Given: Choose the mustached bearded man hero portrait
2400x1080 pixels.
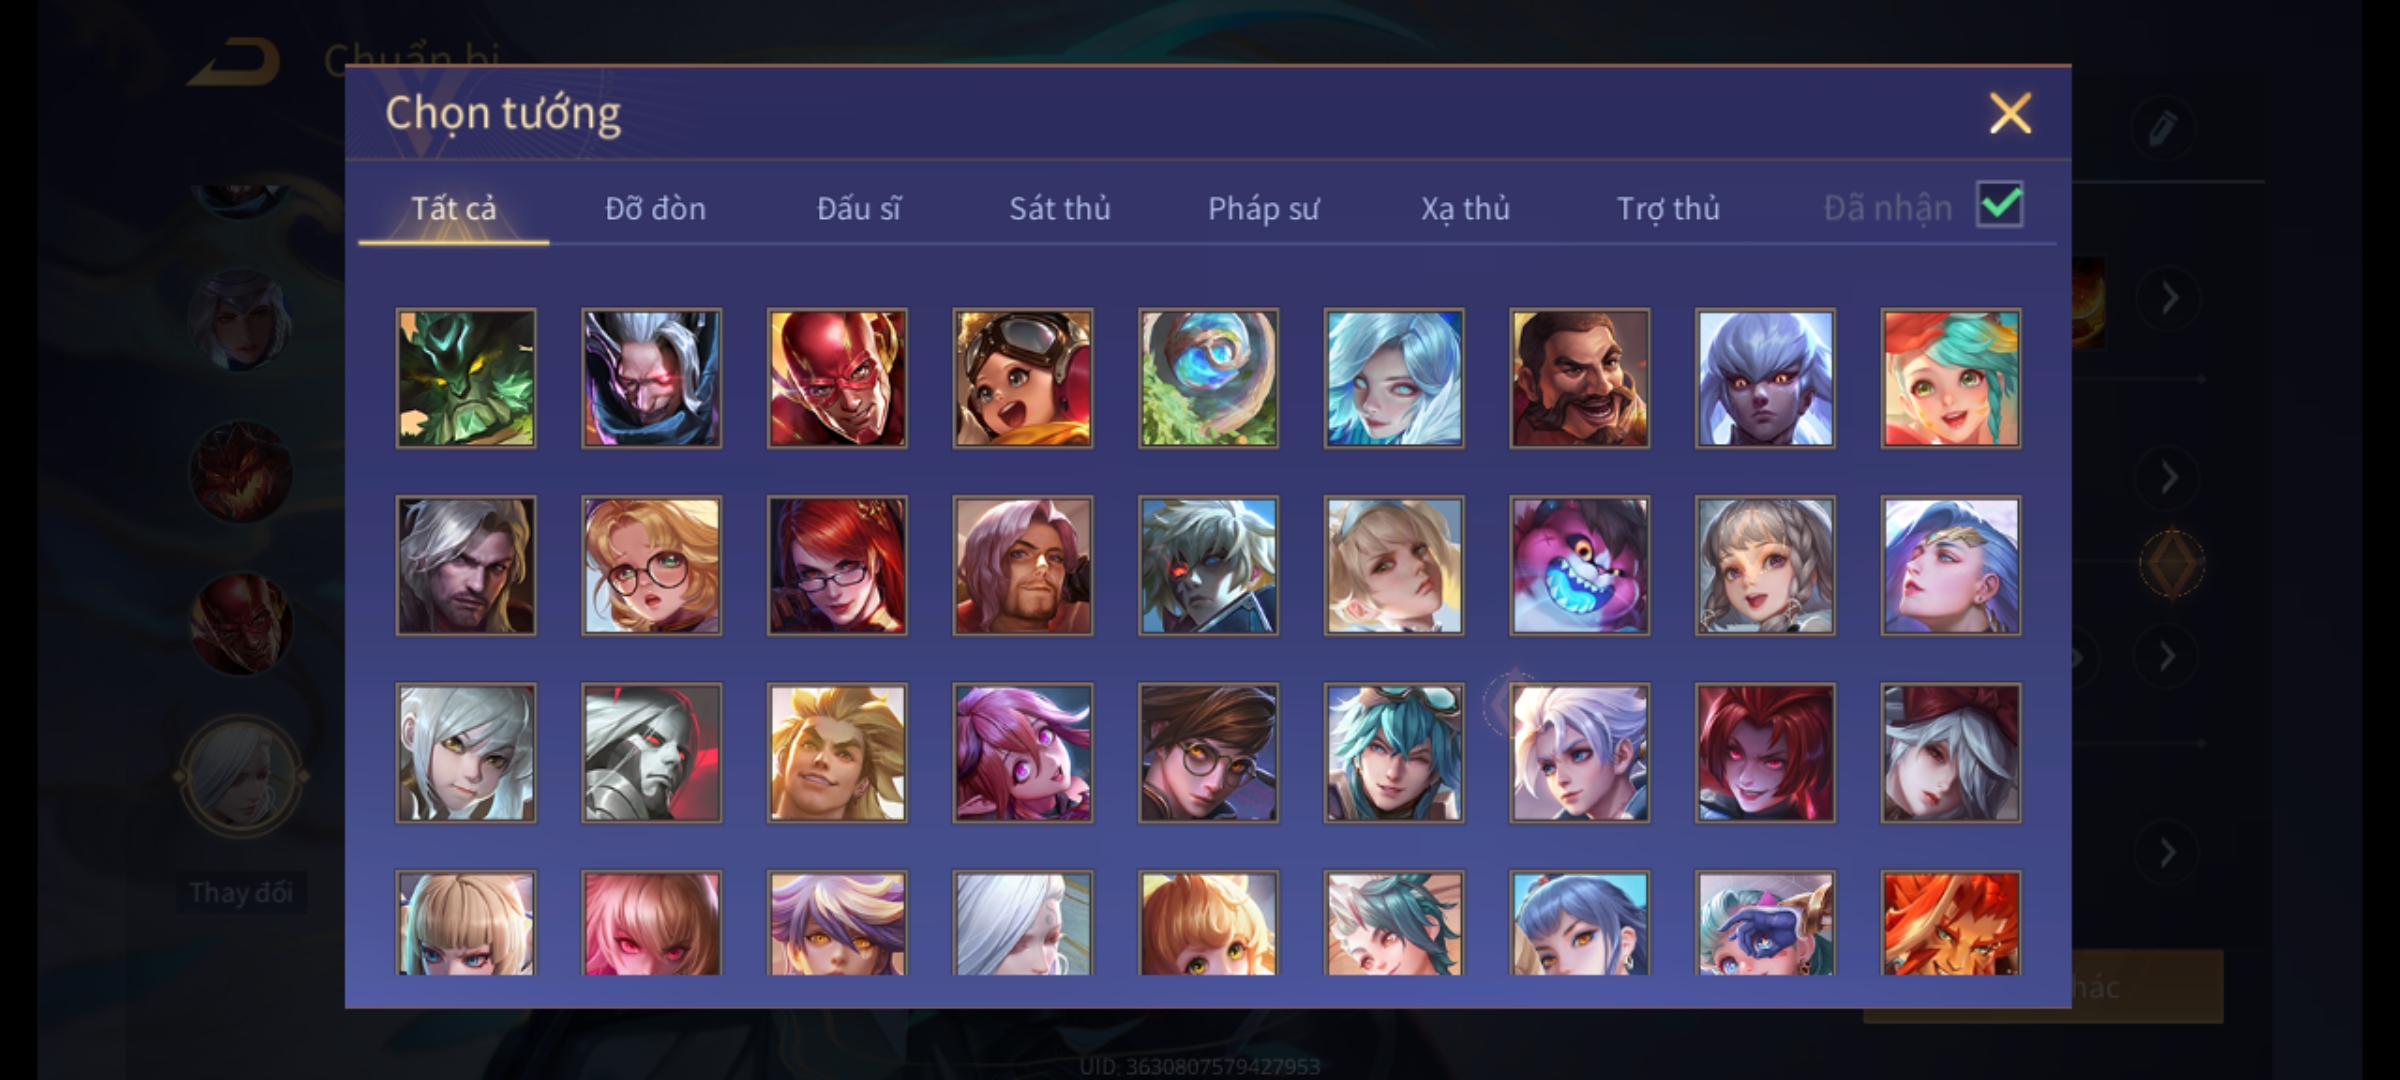Looking at the screenshot, I should tap(1580, 378).
